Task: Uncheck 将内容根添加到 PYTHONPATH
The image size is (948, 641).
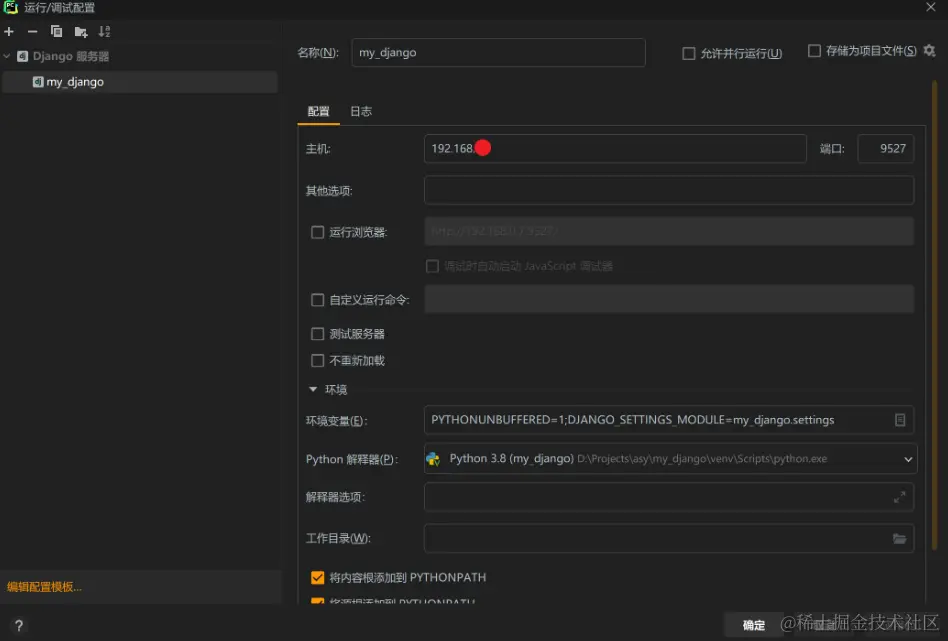Action: [317, 578]
